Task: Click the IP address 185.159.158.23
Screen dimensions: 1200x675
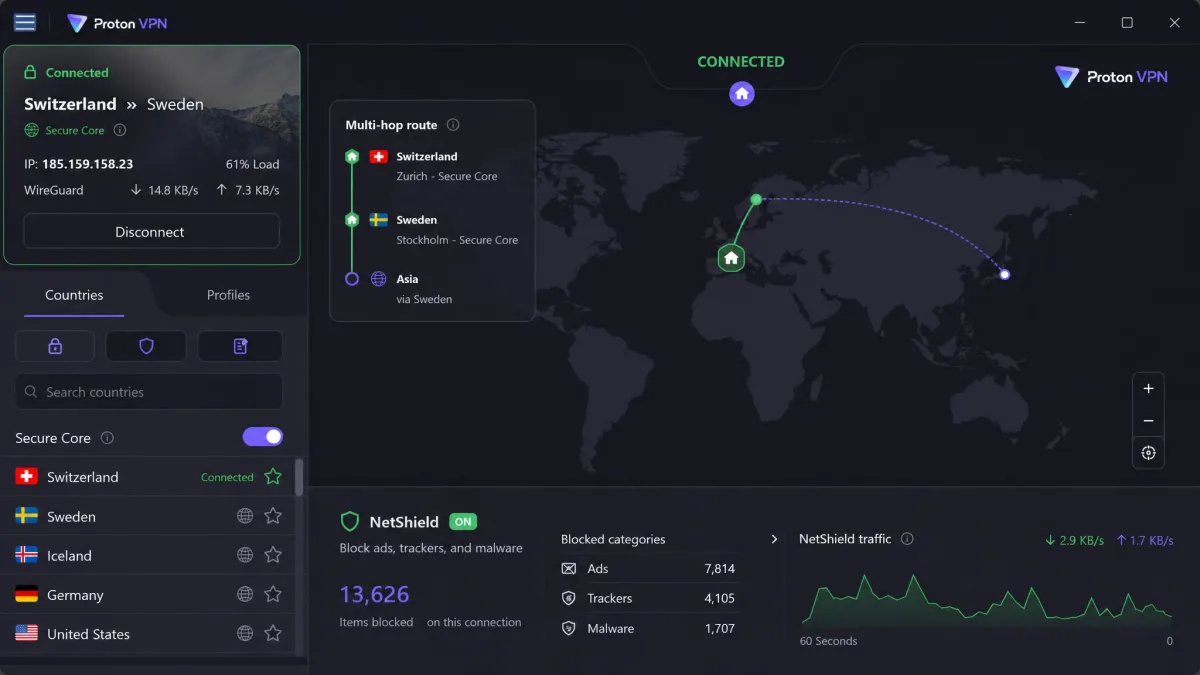Action: (x=87, y=164)
